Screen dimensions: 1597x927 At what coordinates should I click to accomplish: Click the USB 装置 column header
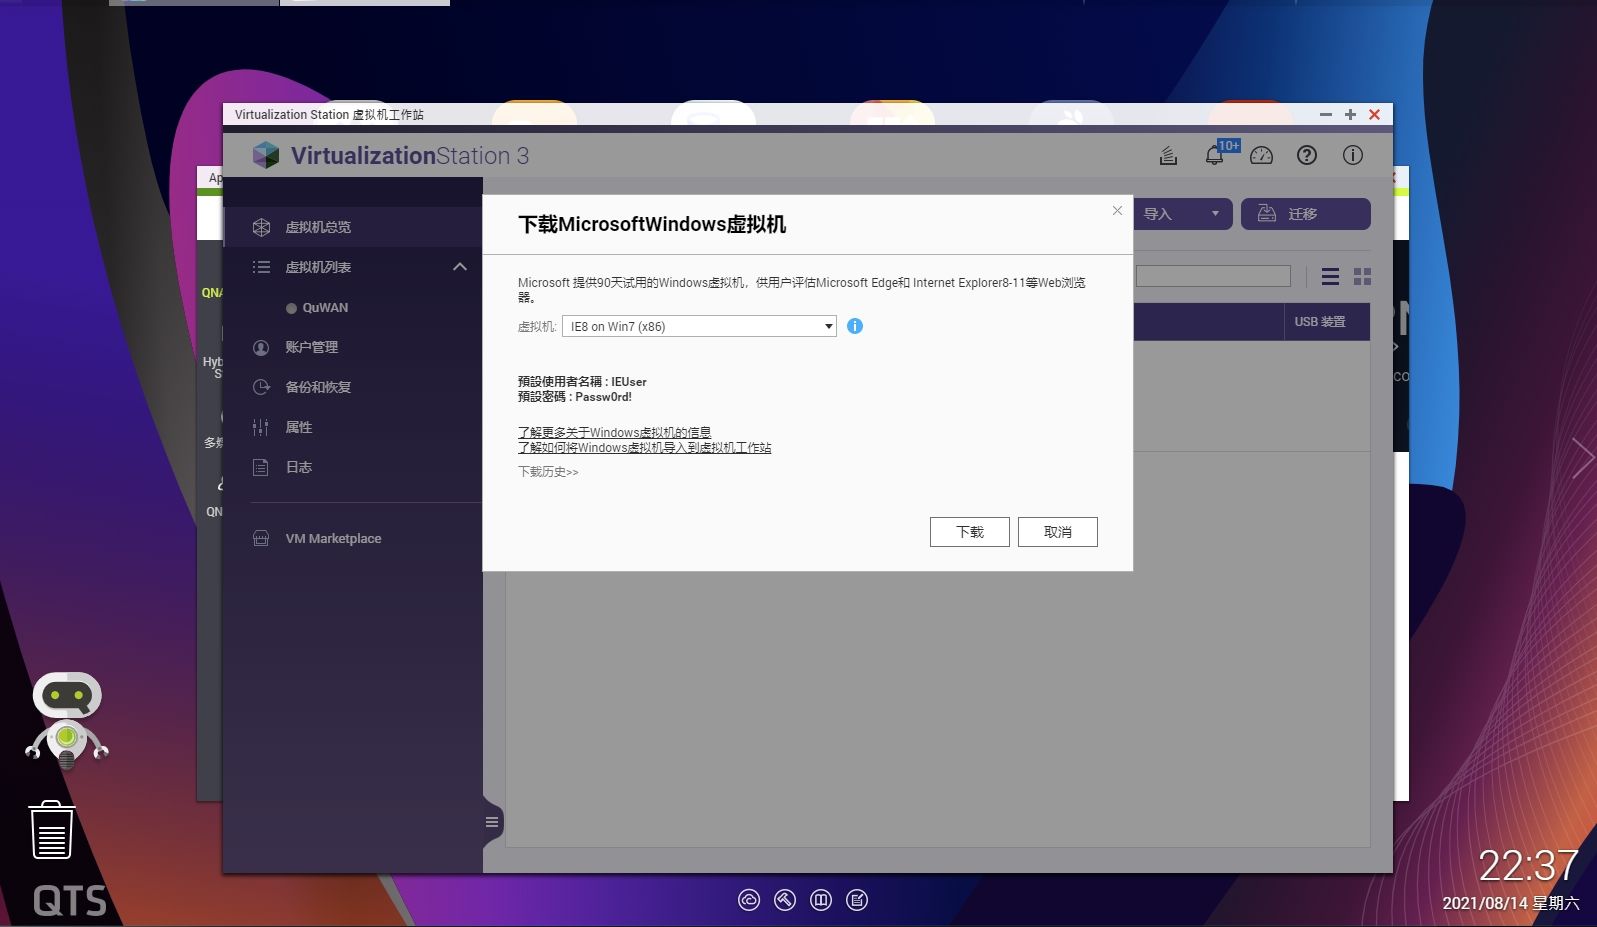click(x=1326, y=322)
